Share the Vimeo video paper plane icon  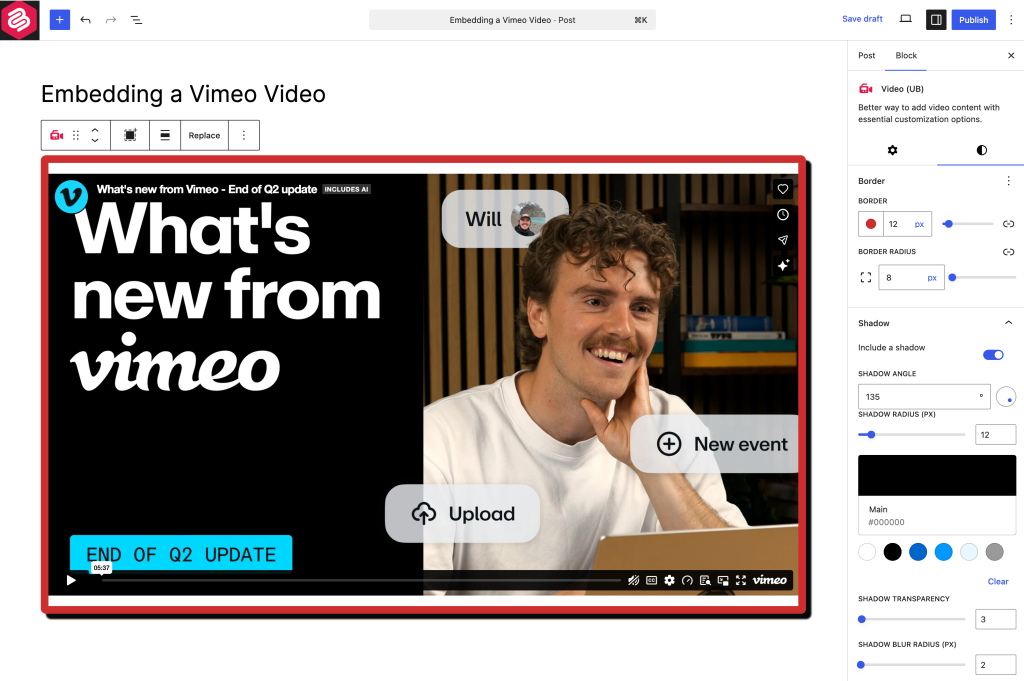782,240
